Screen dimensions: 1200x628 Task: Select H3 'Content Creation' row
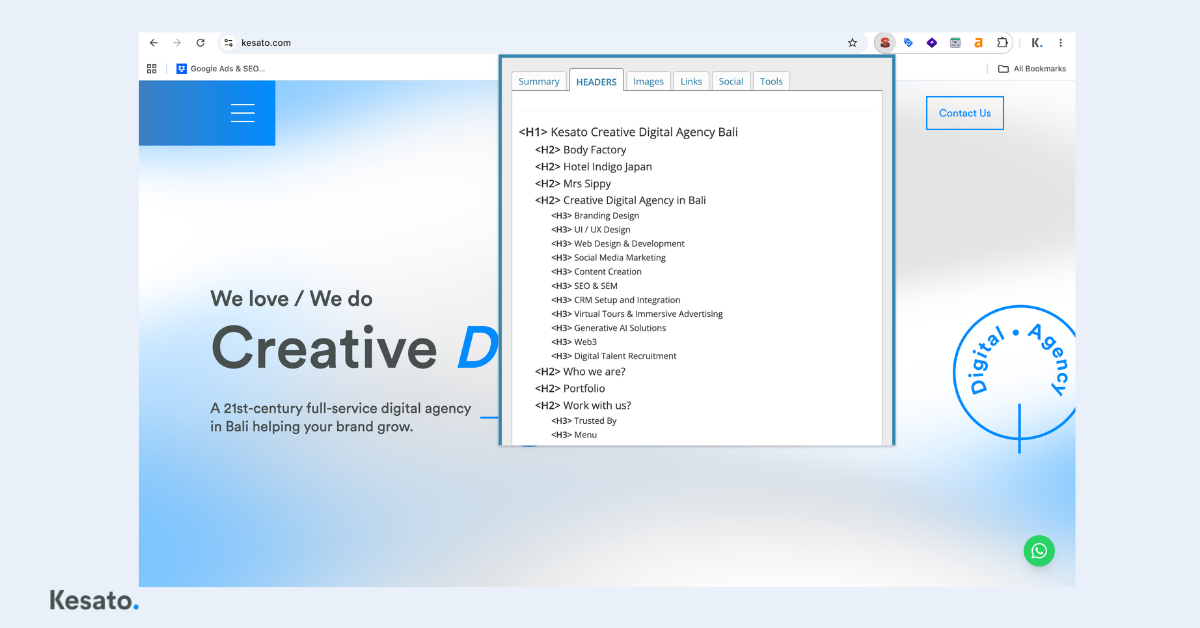tap(596, 272)
